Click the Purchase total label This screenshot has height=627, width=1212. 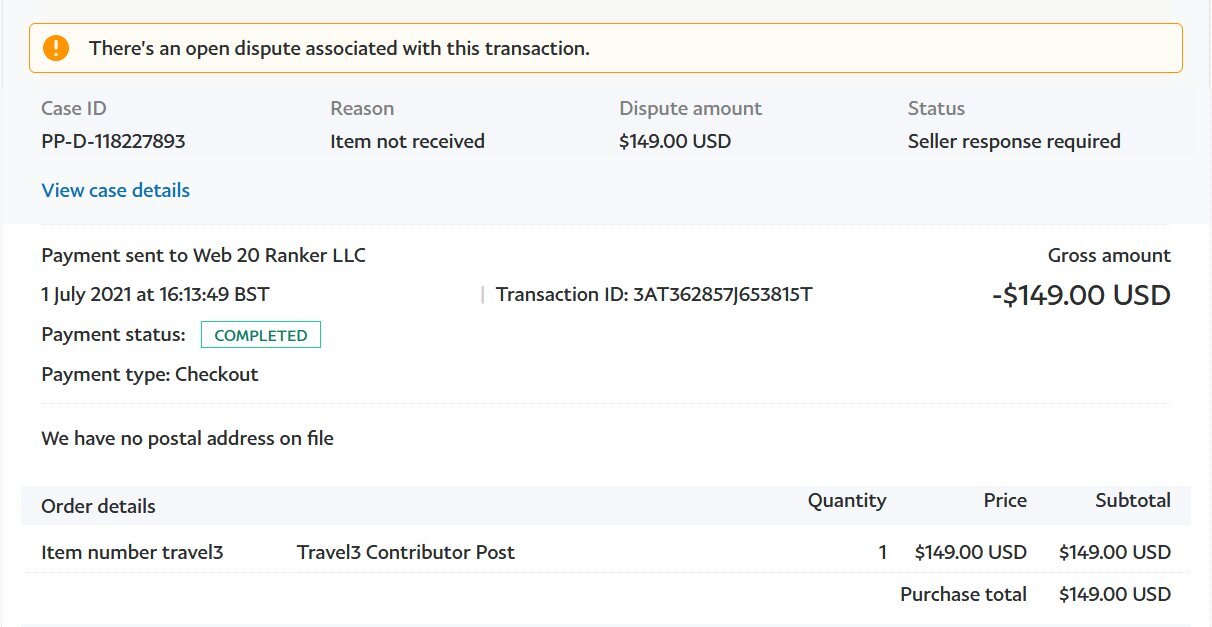(963, 594)
